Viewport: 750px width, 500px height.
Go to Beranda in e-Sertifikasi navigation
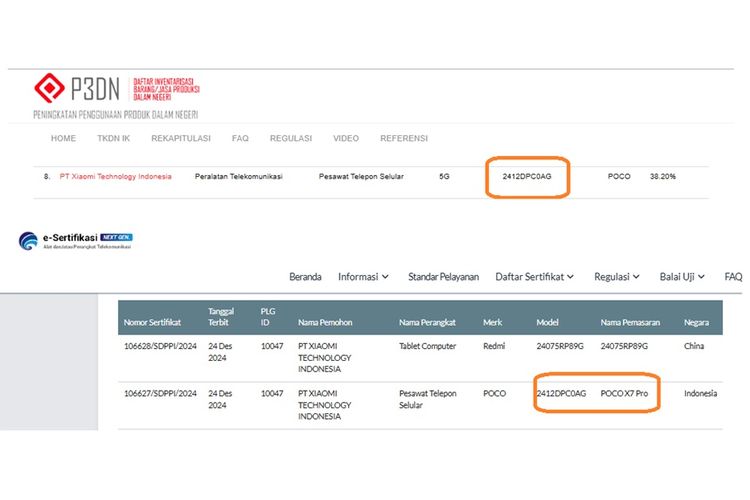tap(305, 276)
